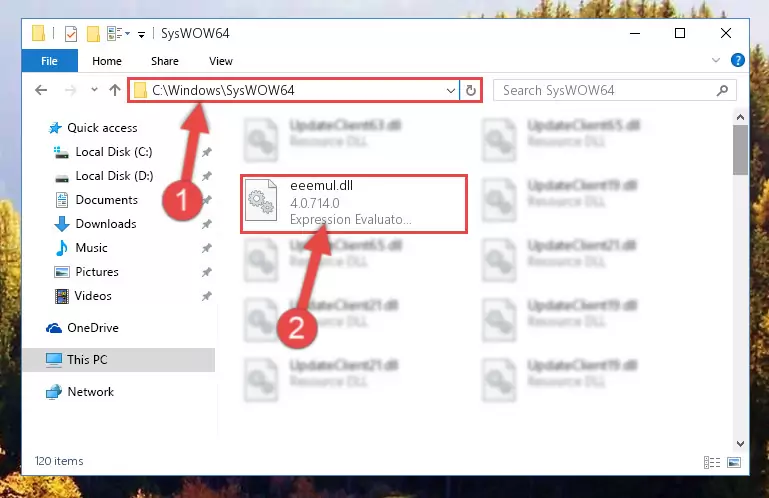The height and width of the screenshot is (498, 769).
Task: Go forward with the right arrow
Action: (70, 90)
